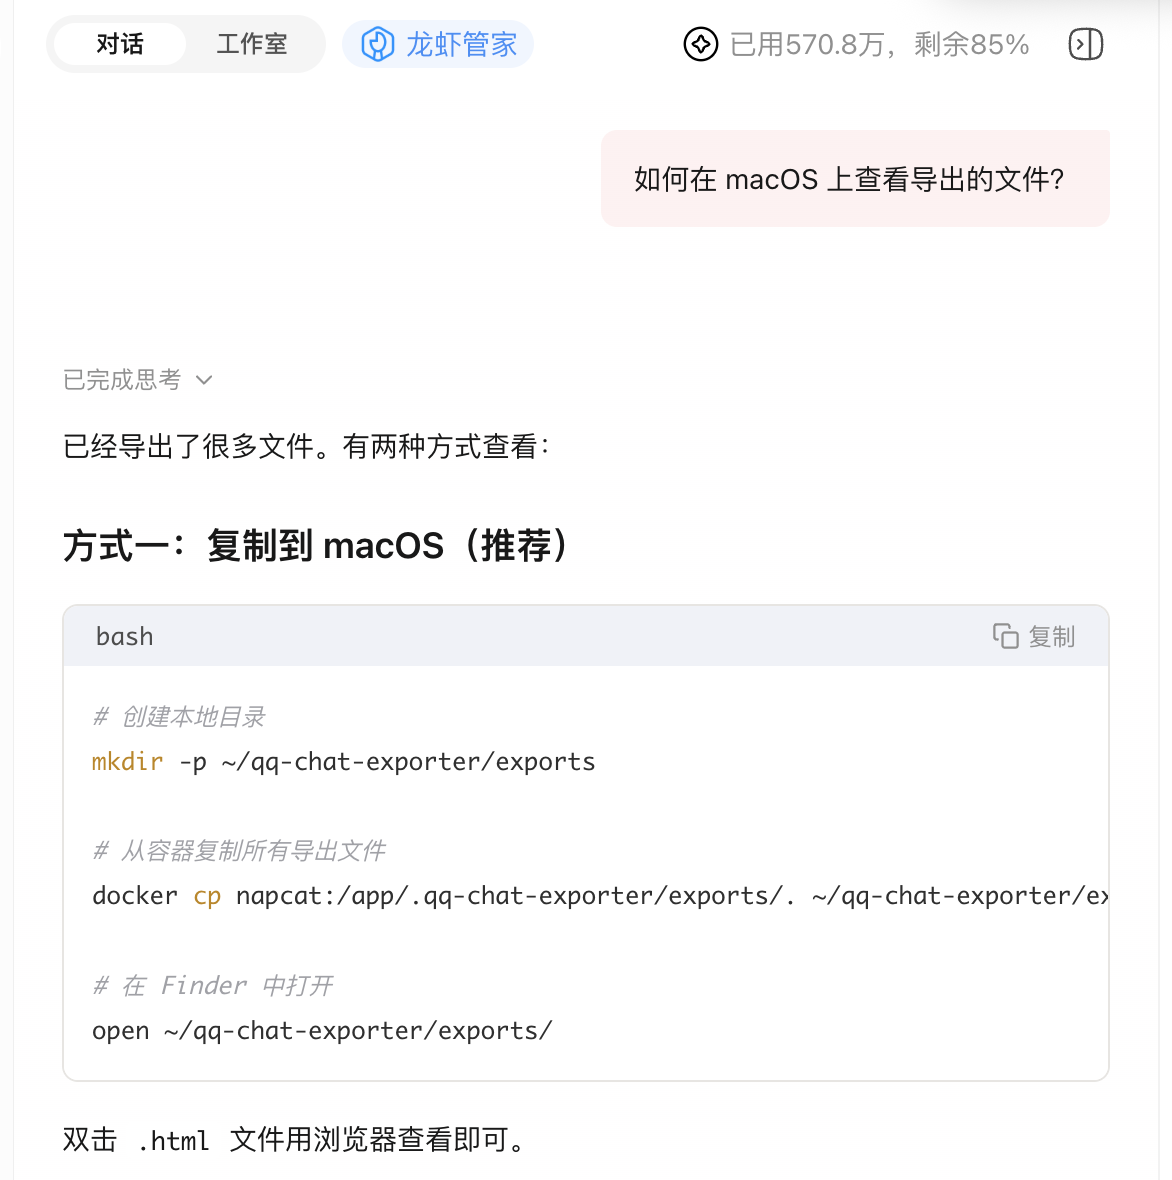1172x1180 pixels.
Task: Click the bash language label
Action: [125, 637]
